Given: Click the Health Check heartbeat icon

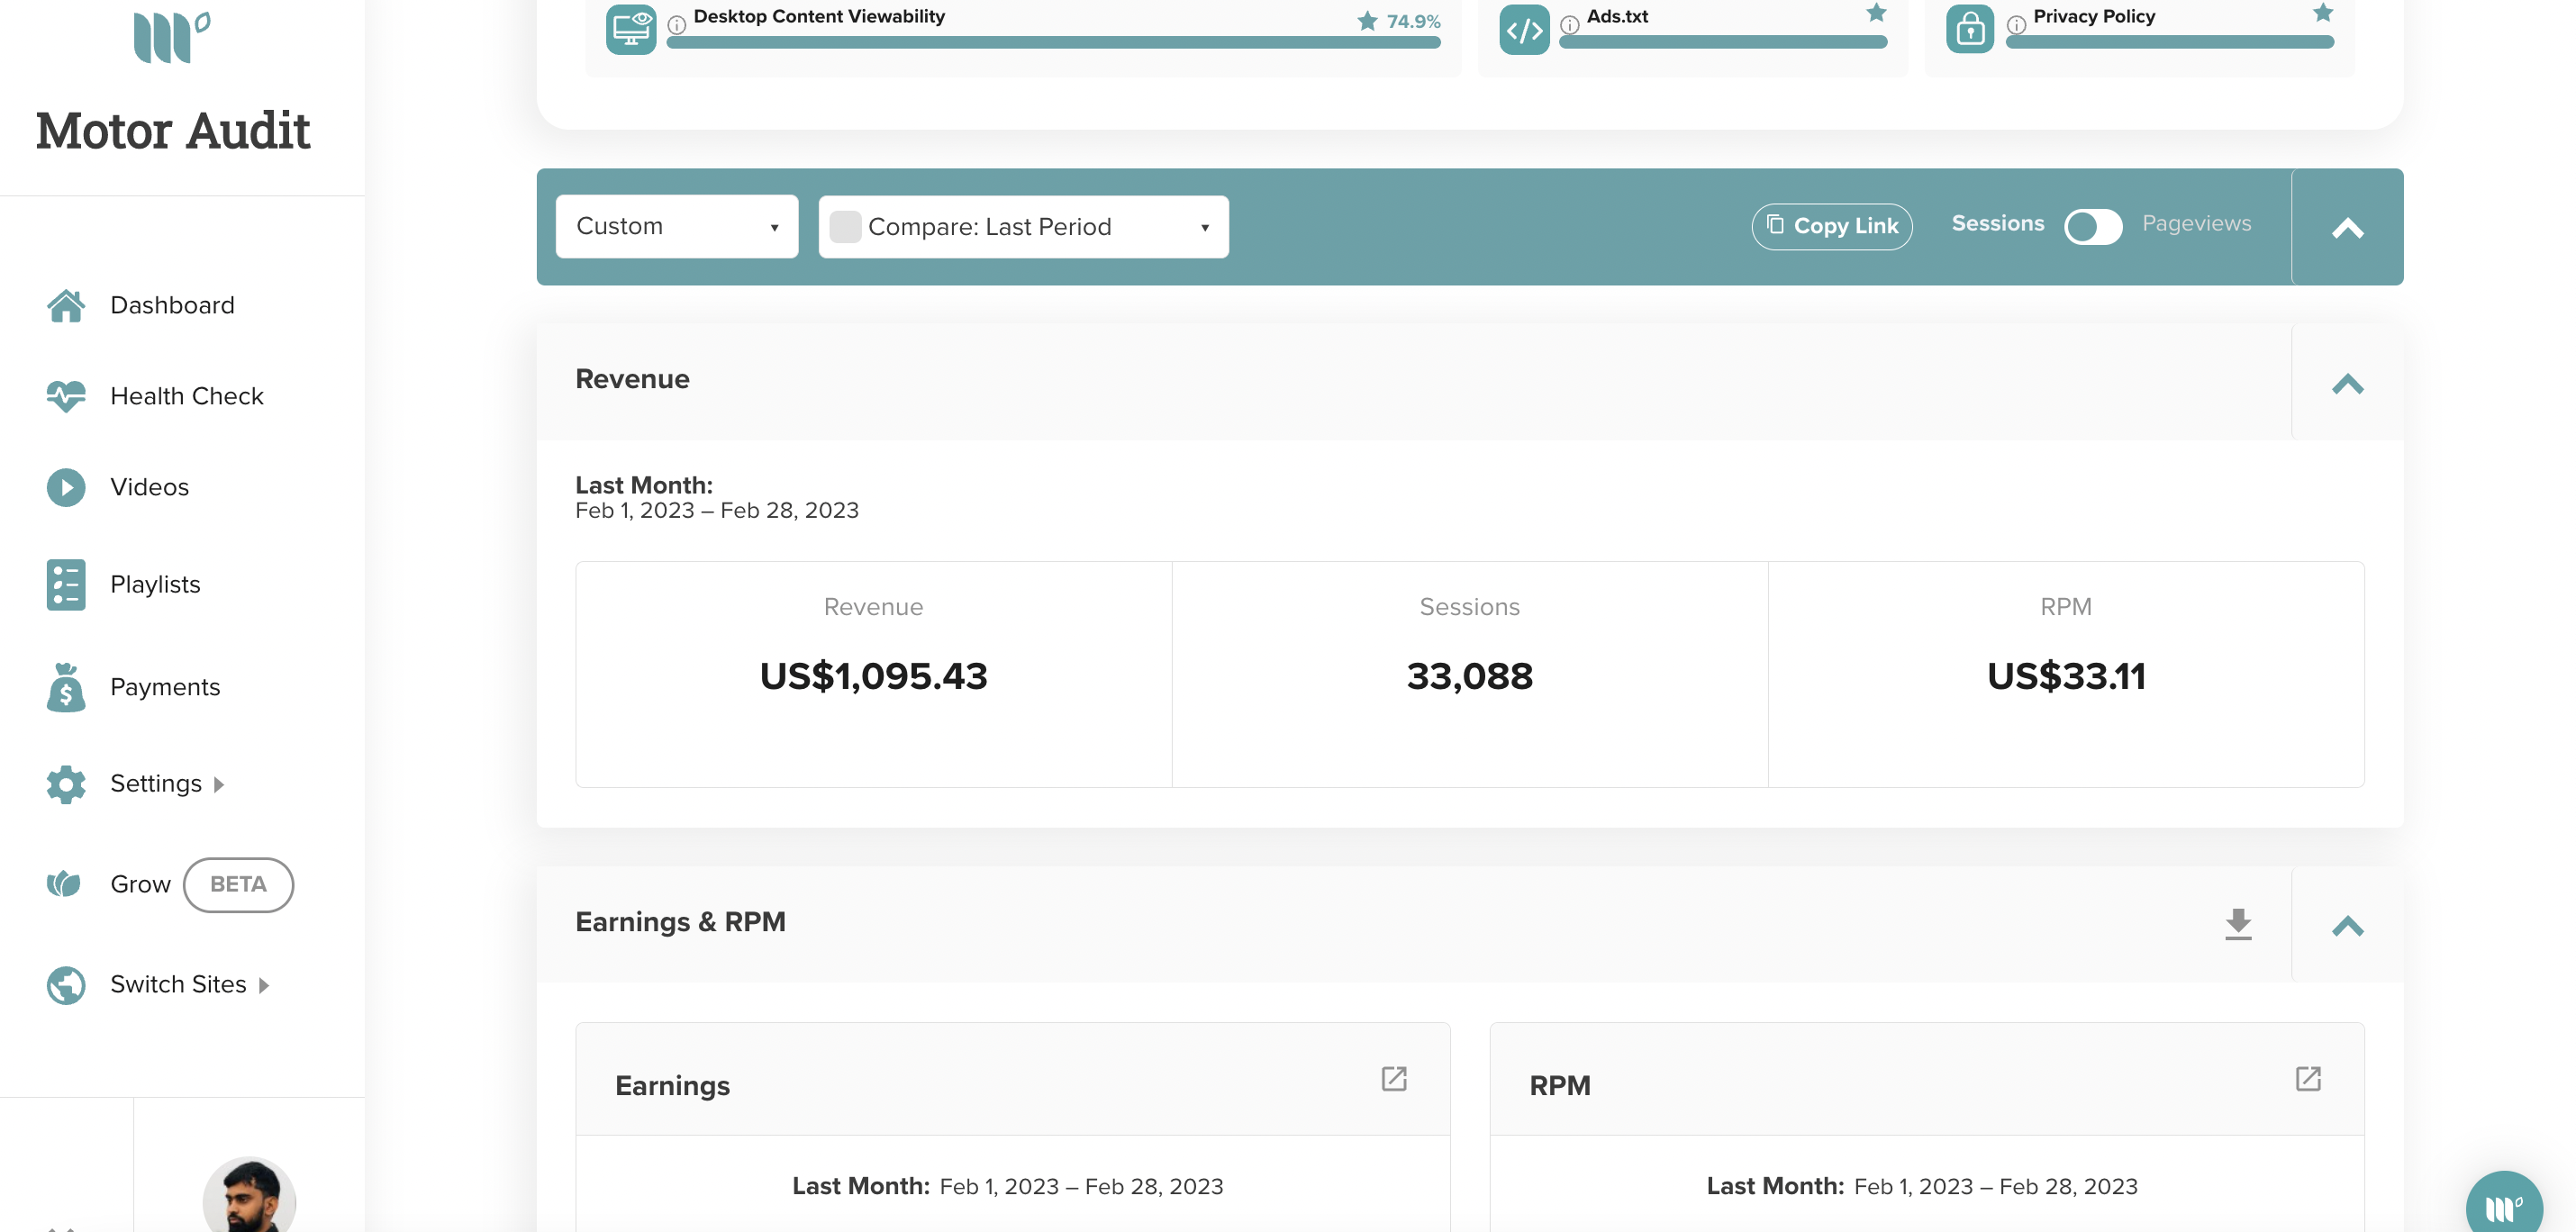Looking at the screenshot, I should [x=66, y=396].
